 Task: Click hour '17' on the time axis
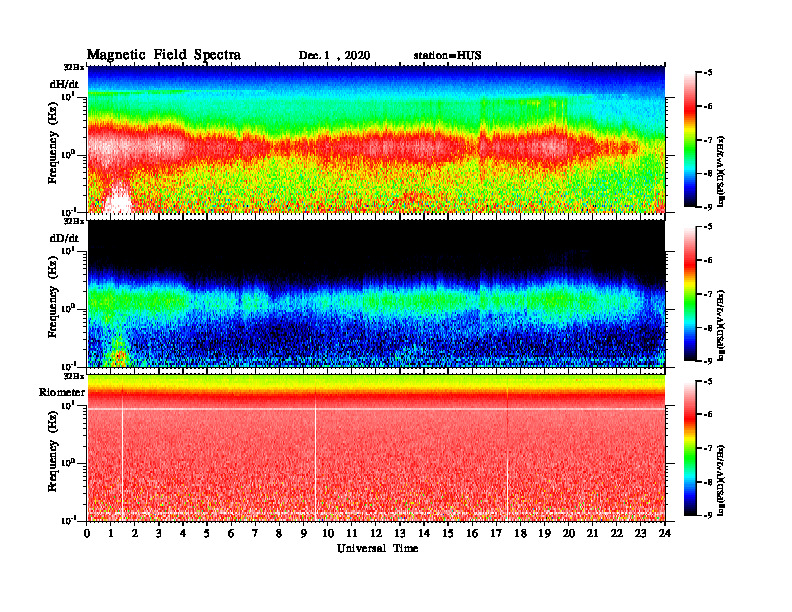[496, 533]
